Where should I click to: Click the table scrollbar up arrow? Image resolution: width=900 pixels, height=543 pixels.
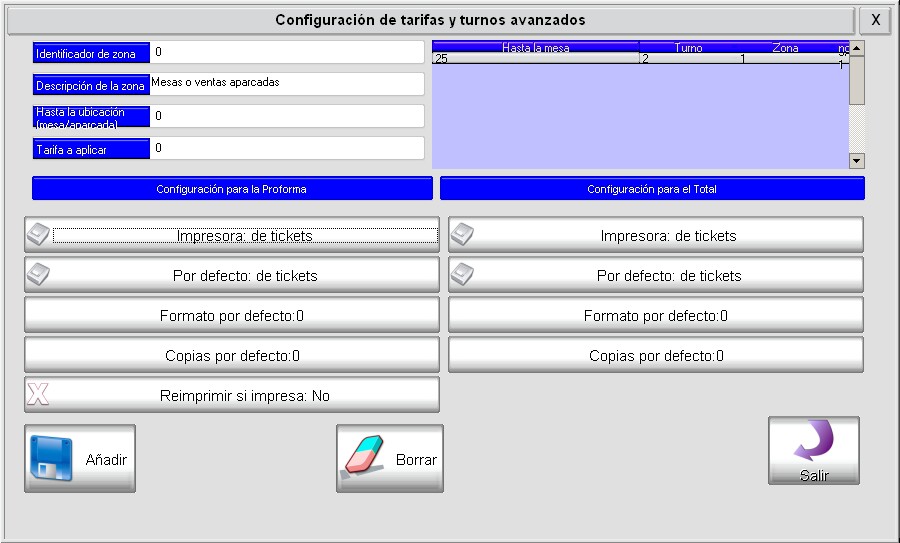856,48
